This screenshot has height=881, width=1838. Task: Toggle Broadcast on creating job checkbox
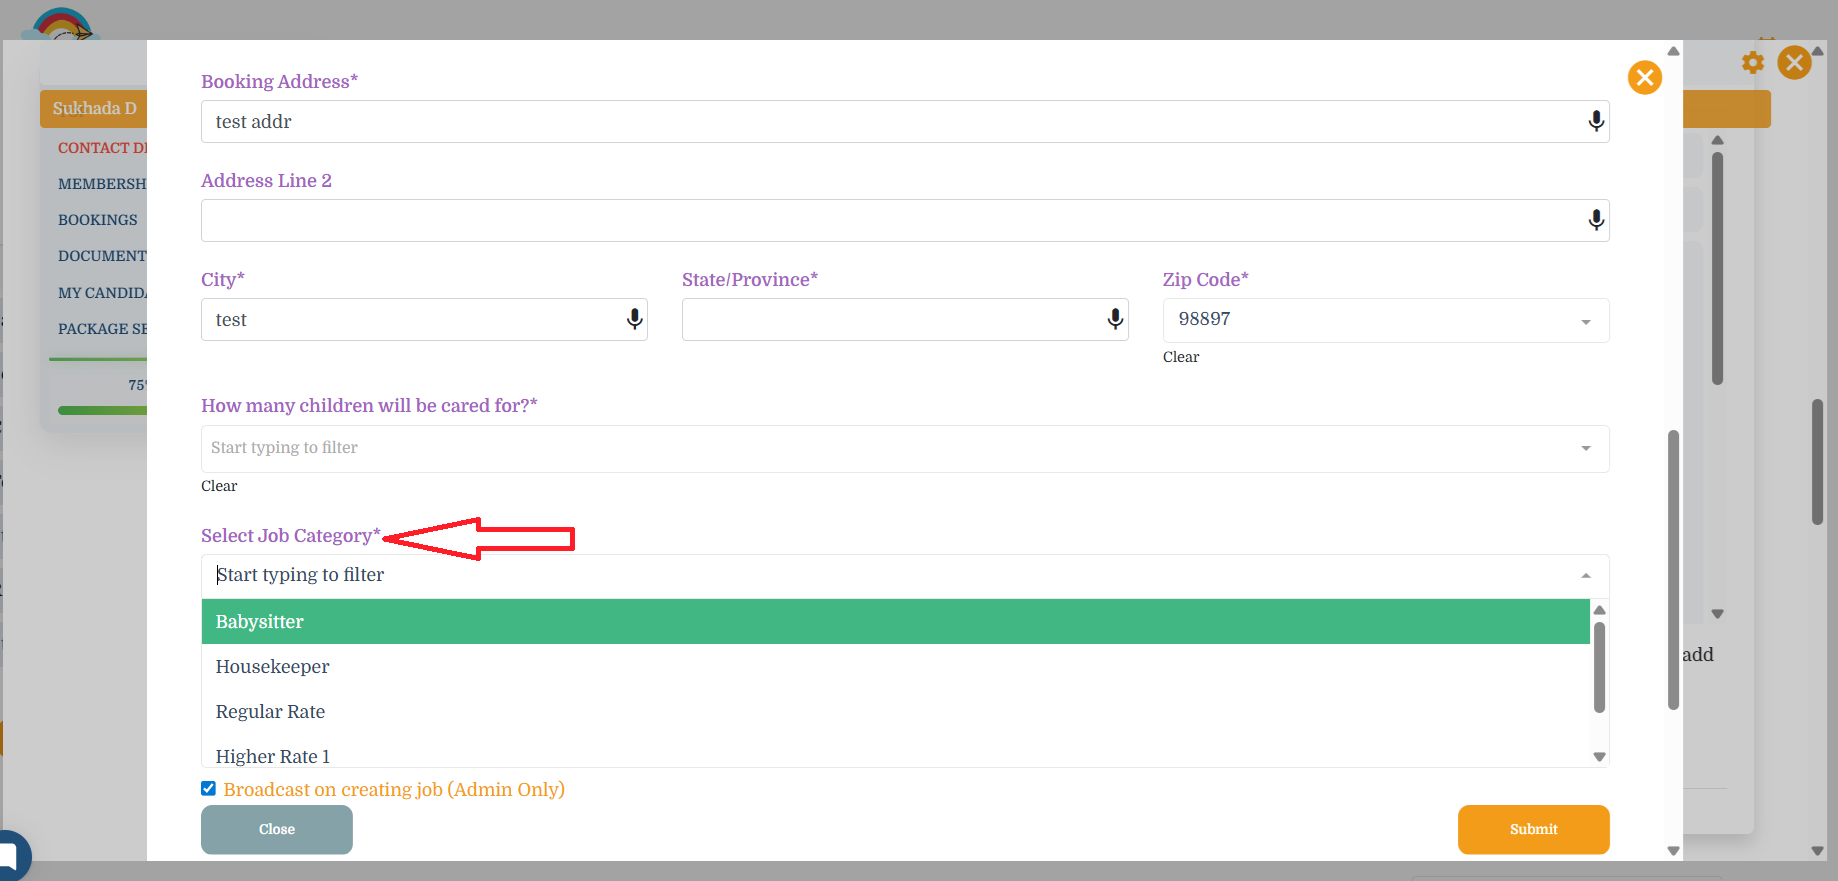[209, 788]
